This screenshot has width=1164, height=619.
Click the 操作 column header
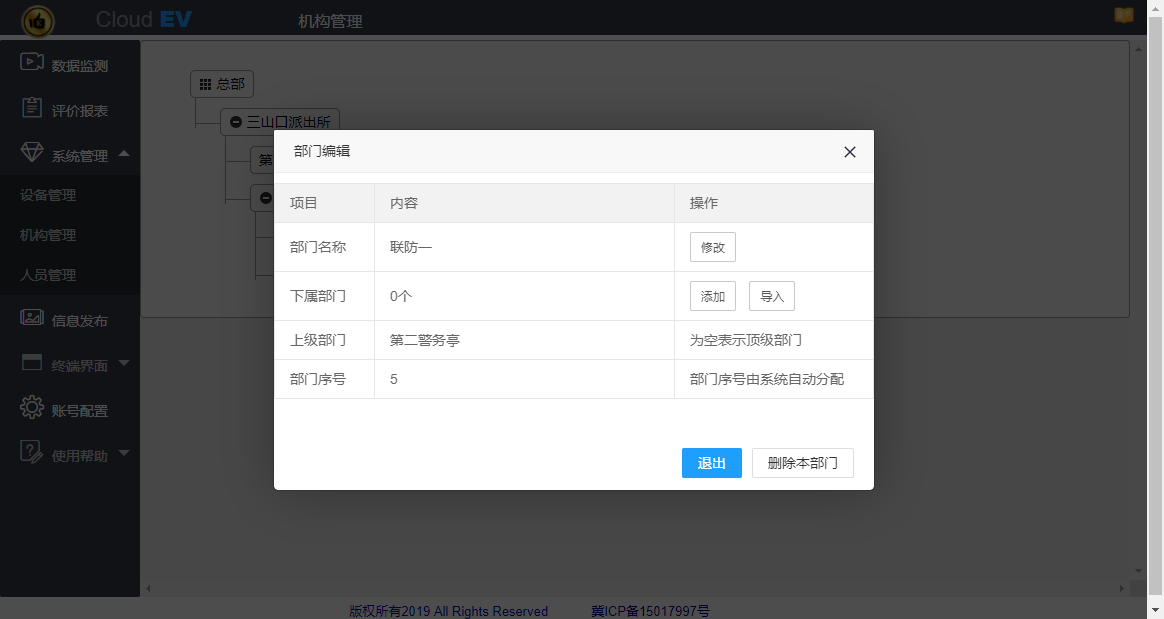pyautogui.click(x=704, y=203)
